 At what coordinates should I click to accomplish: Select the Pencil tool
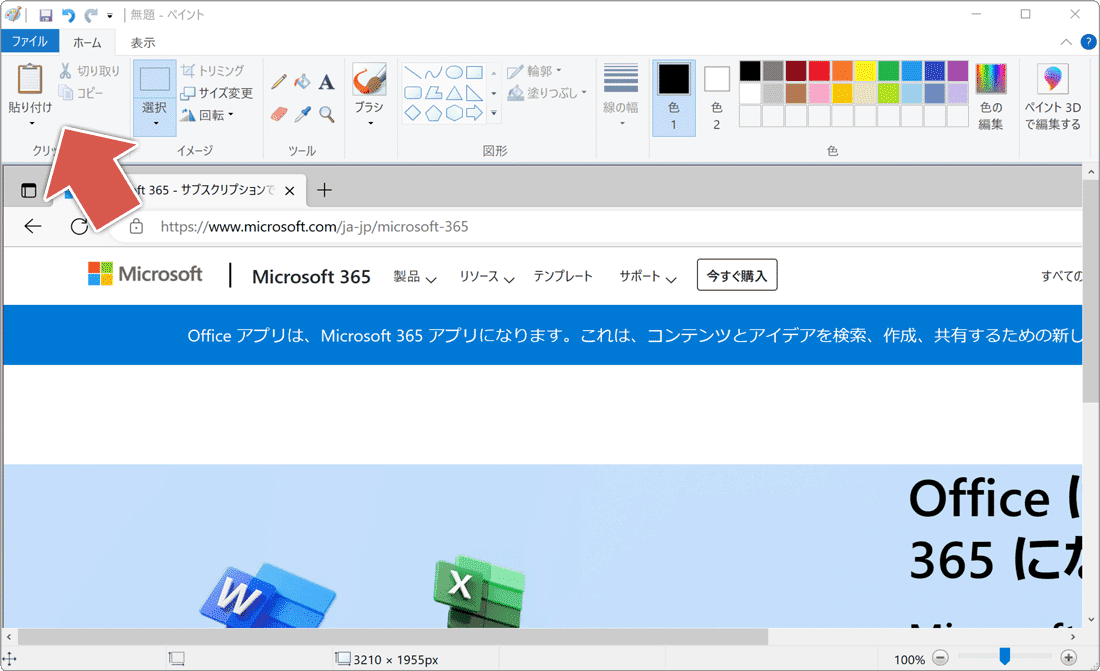277,82
